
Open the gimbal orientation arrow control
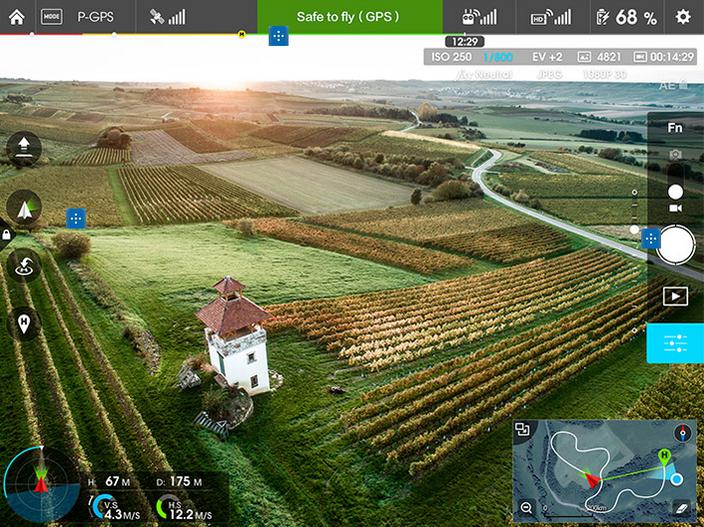[x=24, y=206]
